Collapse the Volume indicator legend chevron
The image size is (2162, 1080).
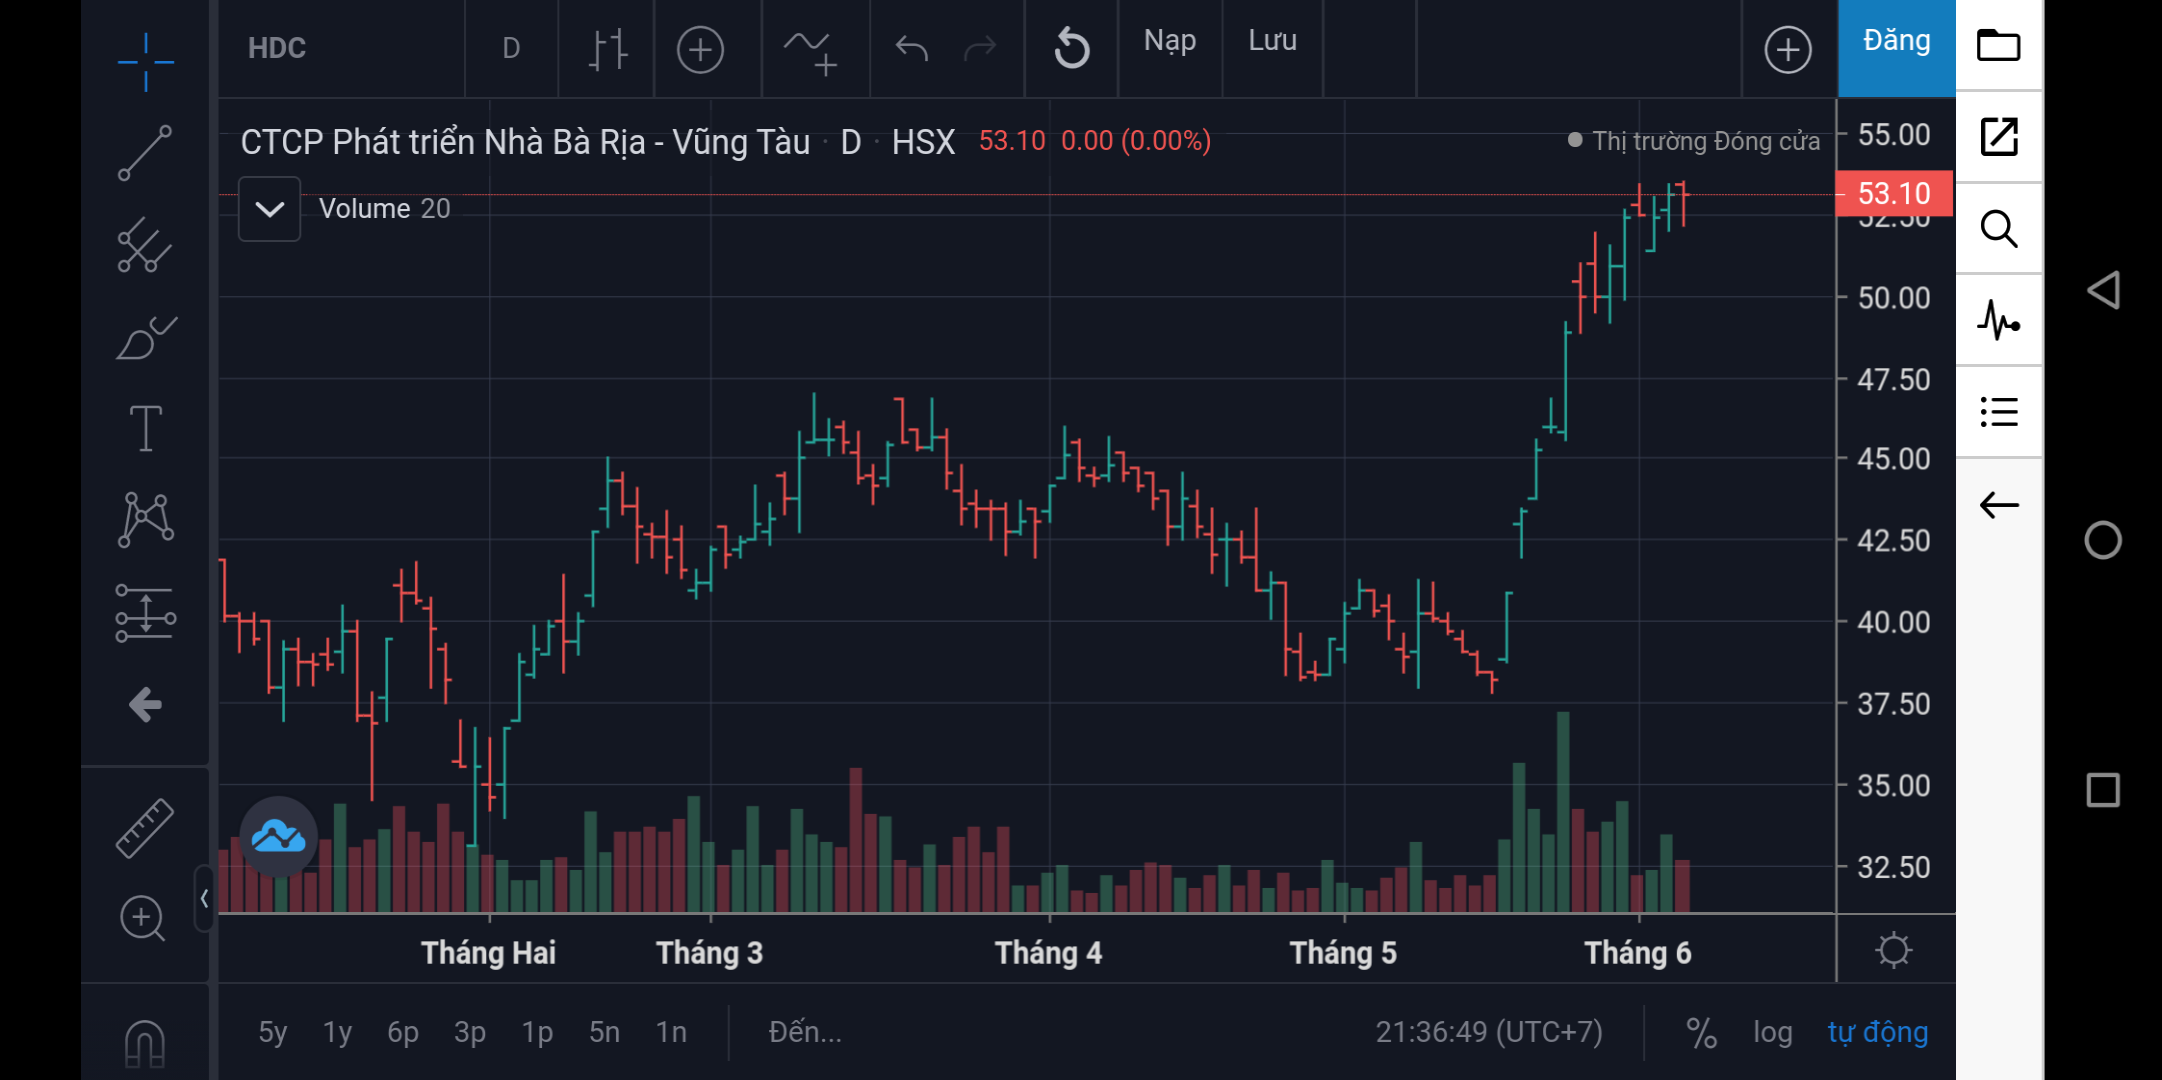click(x=270, y=209)
